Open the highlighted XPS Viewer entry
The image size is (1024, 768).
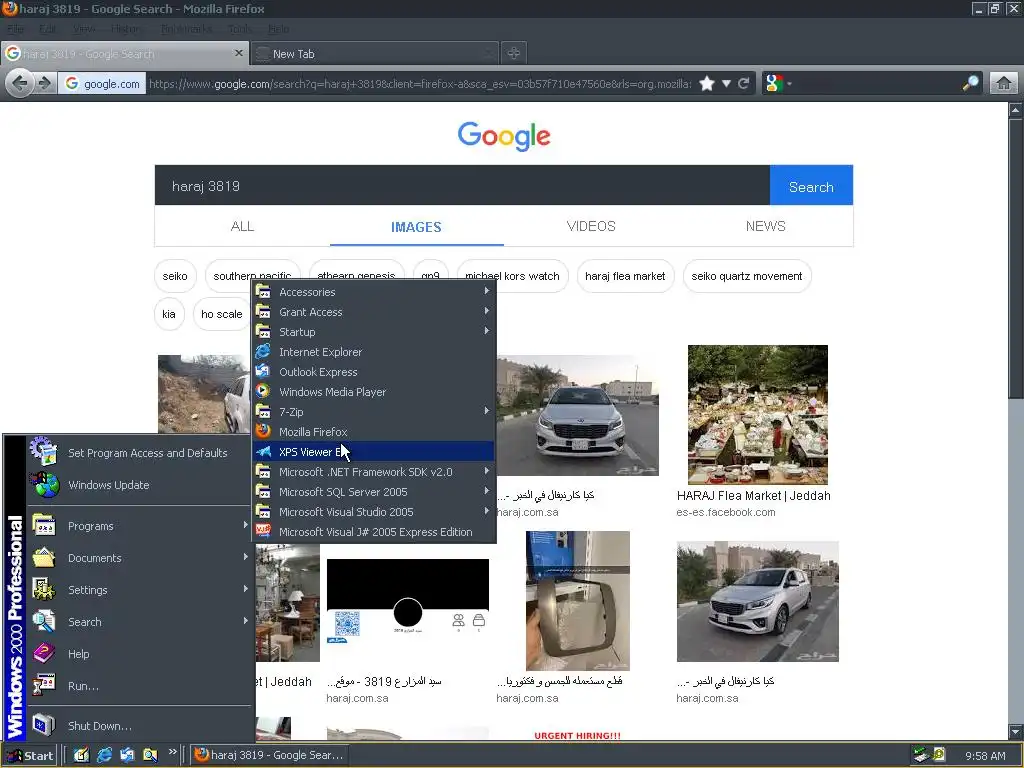374,452
